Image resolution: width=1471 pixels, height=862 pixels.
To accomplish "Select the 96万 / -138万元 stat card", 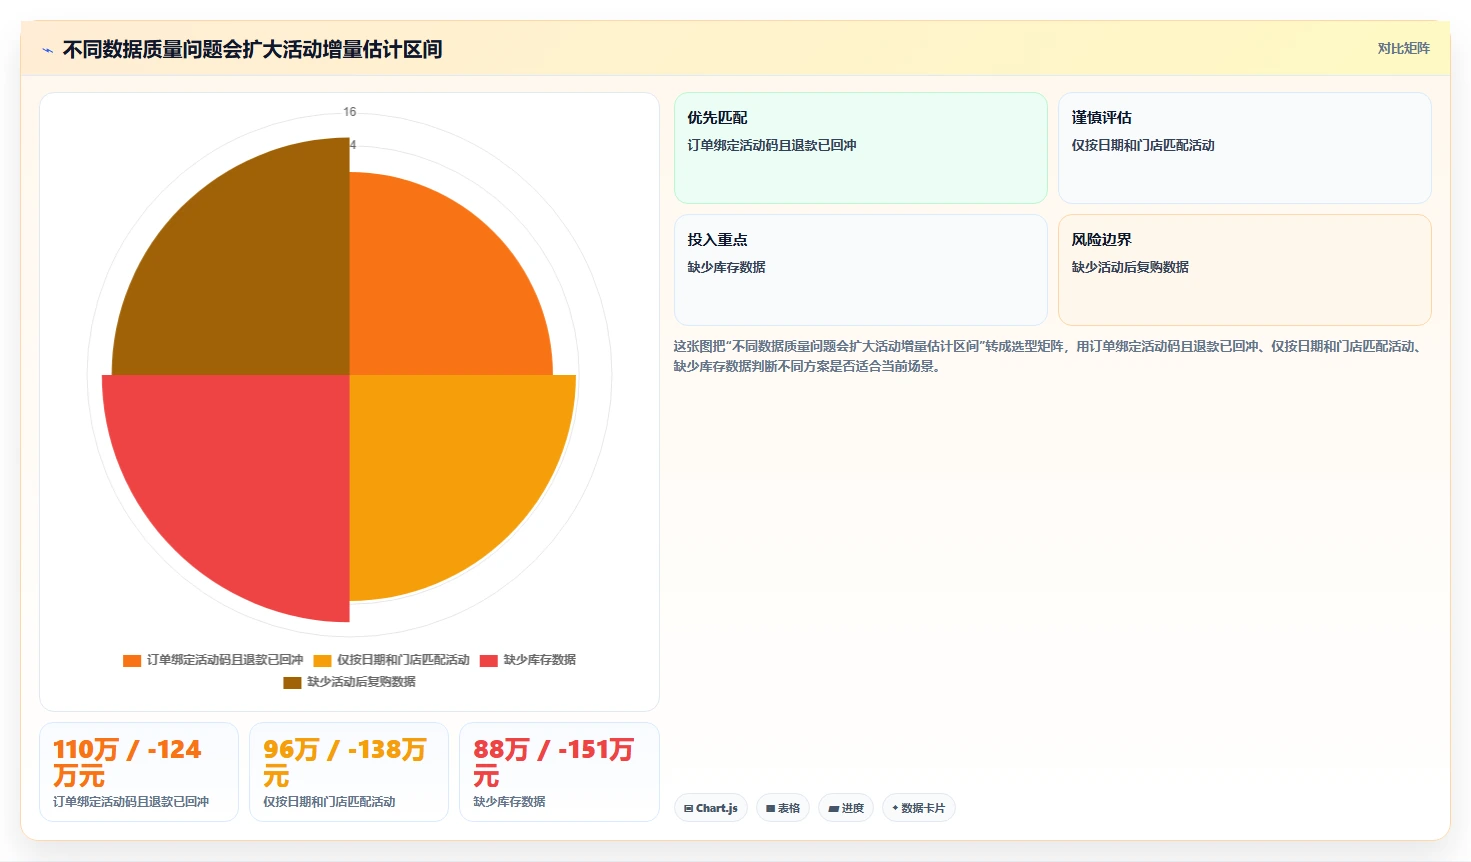I will click(349, 772).
